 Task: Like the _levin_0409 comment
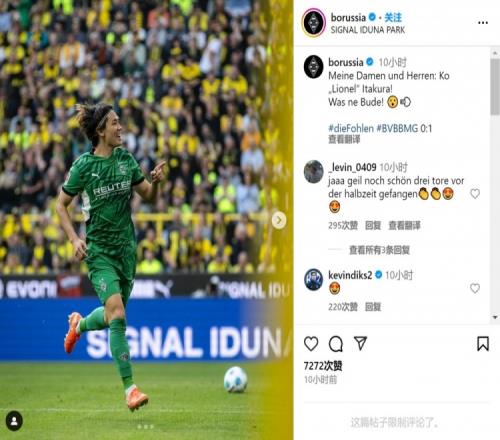[x=475, y=193]
